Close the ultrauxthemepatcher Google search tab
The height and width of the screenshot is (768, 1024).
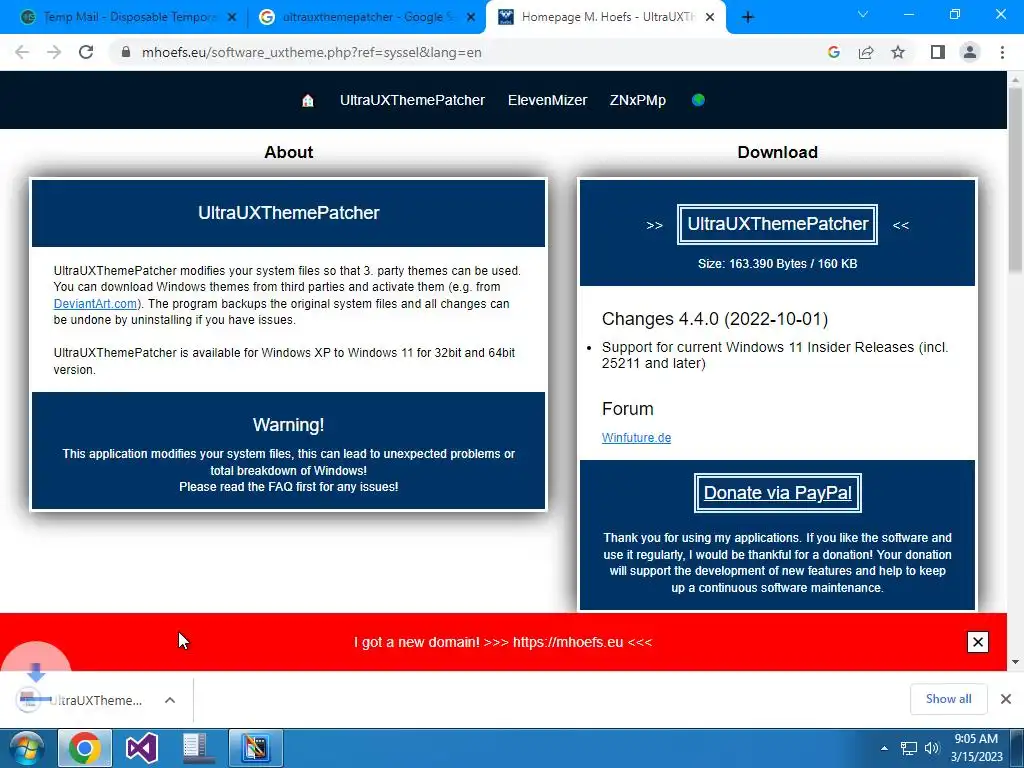471,17
